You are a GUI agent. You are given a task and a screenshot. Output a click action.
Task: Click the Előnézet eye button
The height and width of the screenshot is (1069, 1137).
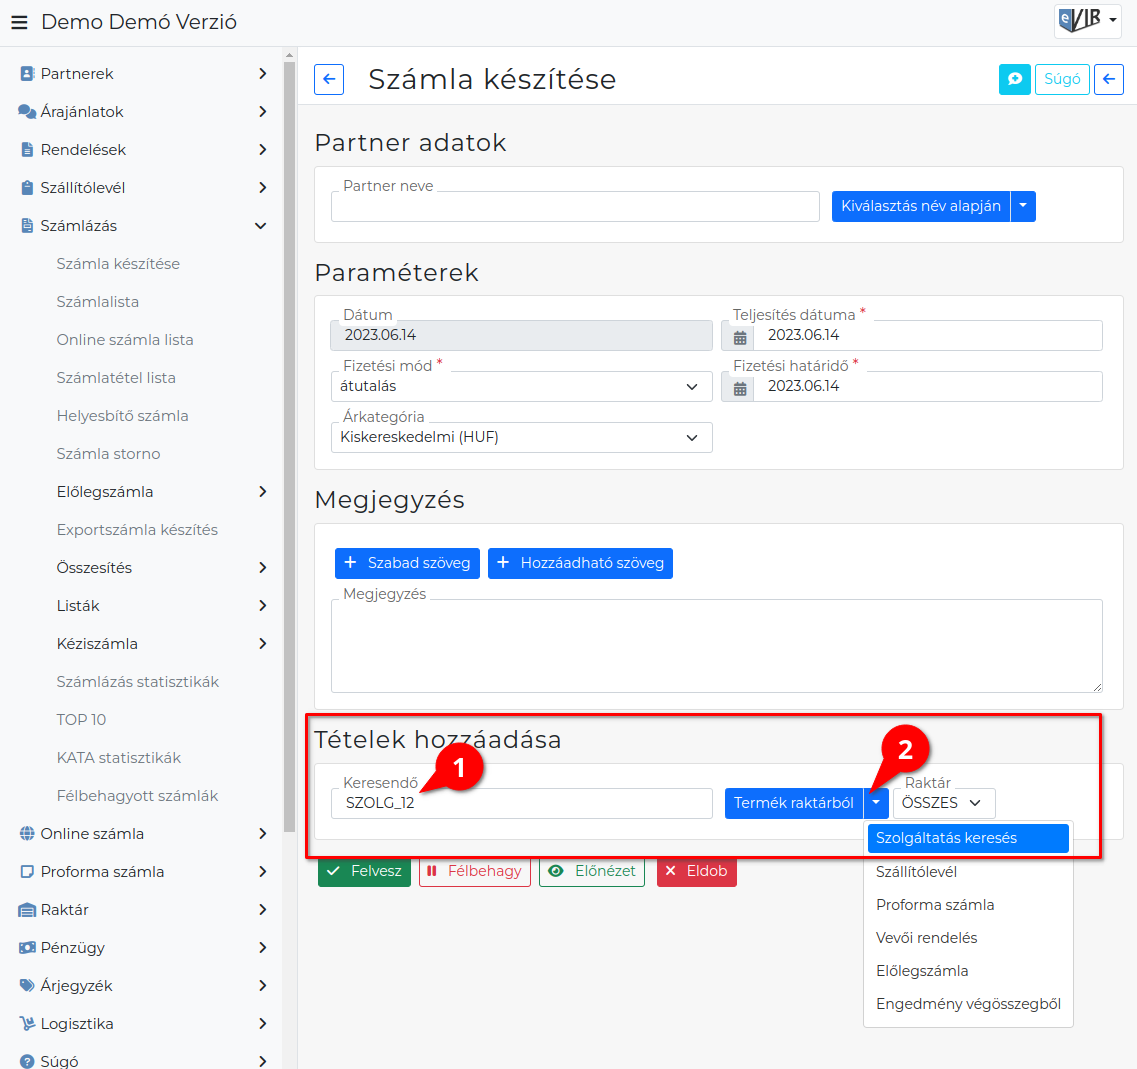click(591, 871)
